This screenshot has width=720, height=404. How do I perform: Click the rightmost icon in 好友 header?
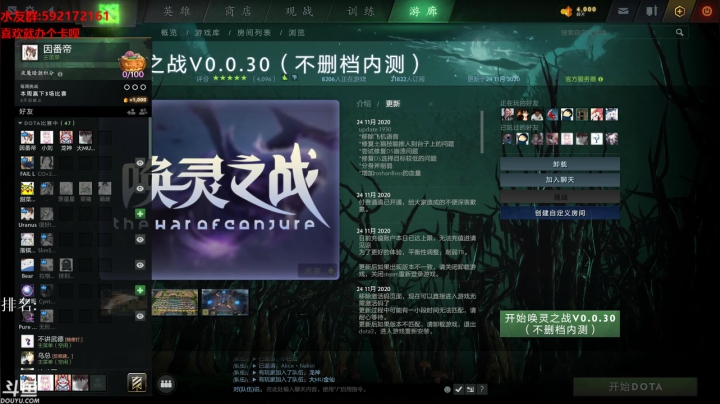pyautogui.click(x=143, y=112)
